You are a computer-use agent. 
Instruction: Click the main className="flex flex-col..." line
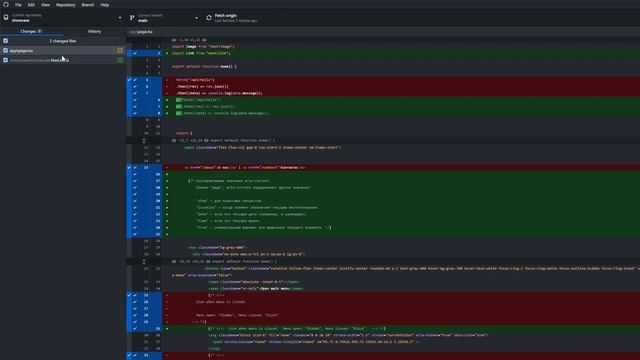point(262,147)
